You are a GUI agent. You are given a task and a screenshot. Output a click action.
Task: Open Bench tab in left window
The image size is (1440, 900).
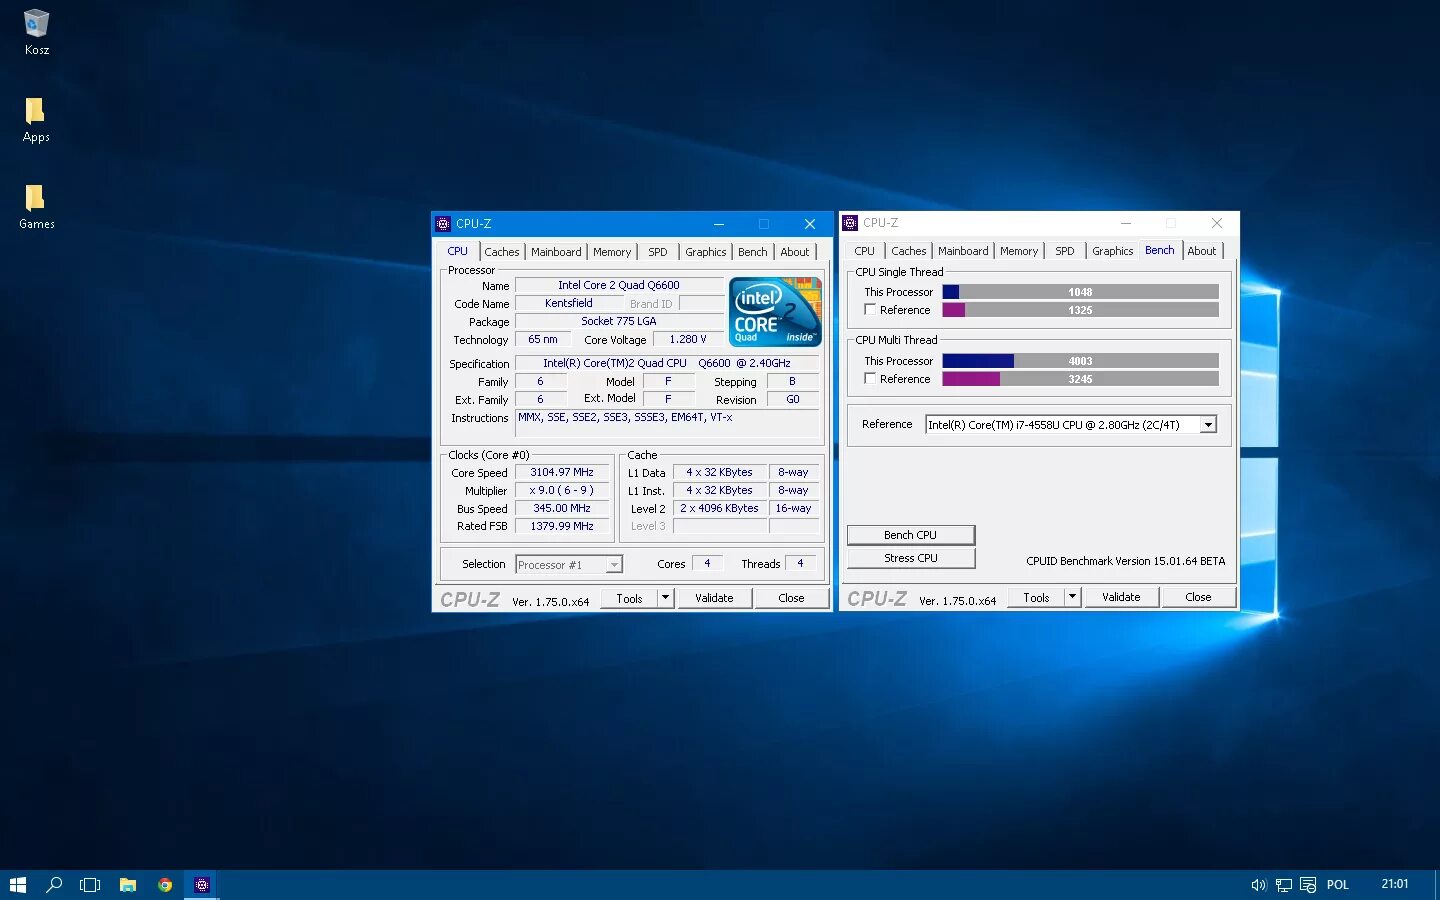(753, 252)
